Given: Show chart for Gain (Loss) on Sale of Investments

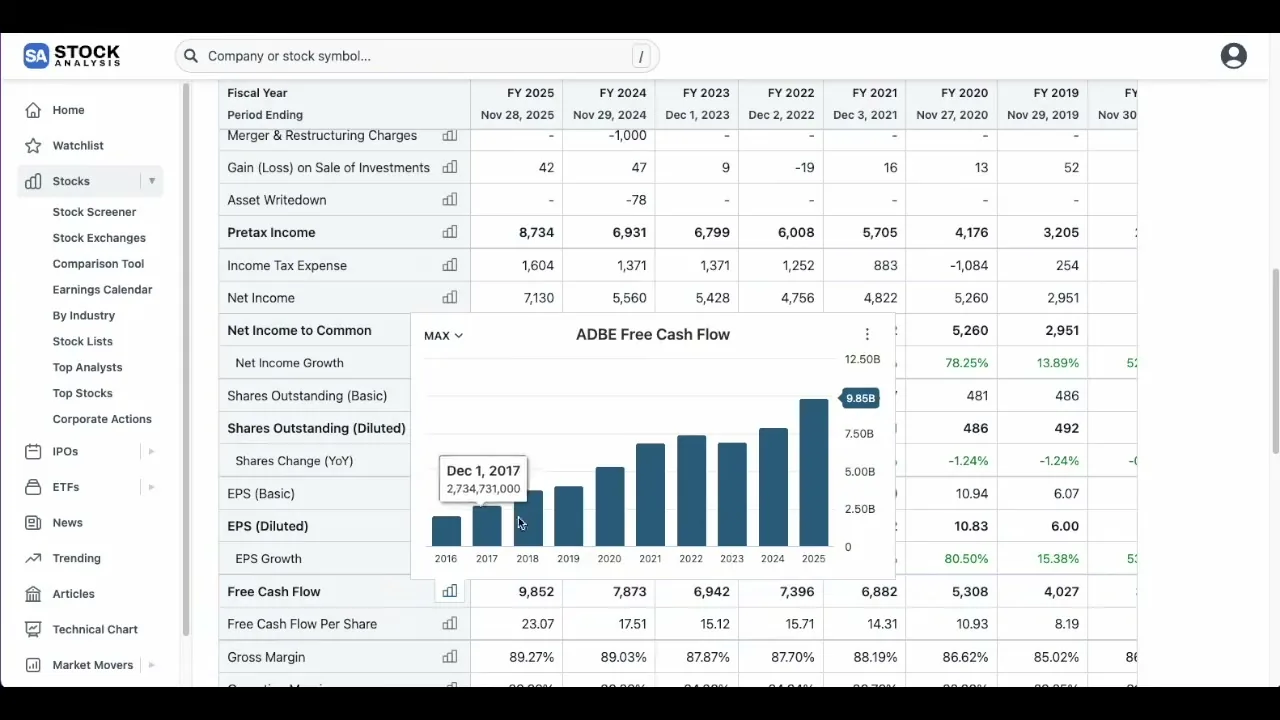Looking at the screenshot, I should point(450,168).
